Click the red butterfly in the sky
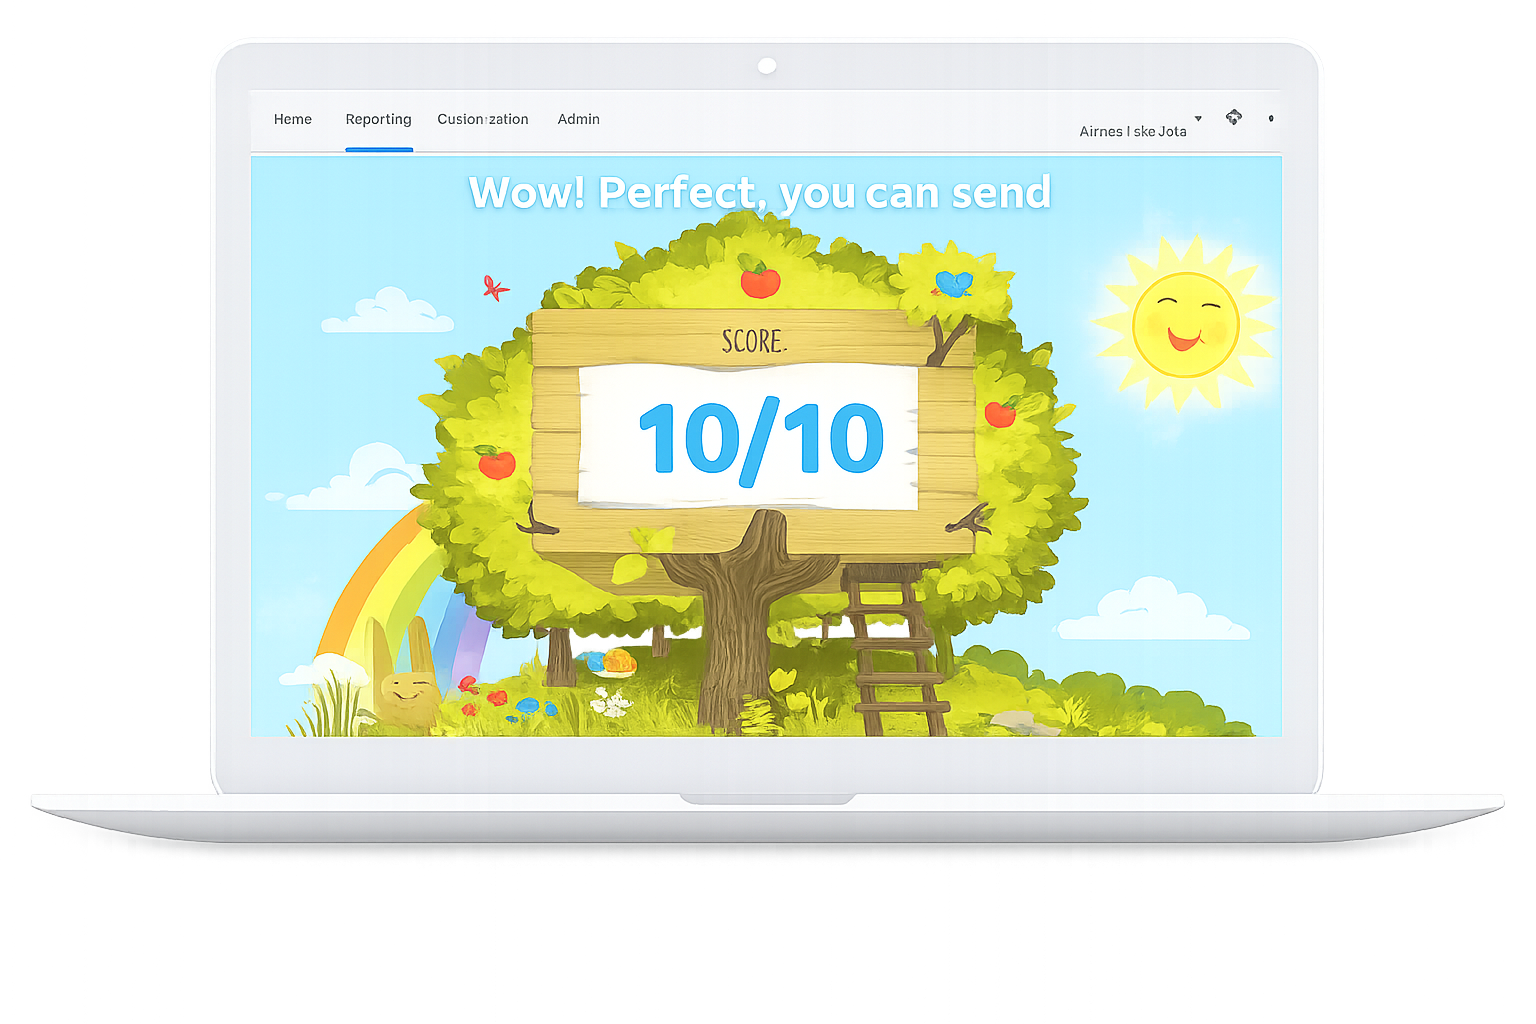Screen dimensions: 1536x1024 (x=494, y=288)
